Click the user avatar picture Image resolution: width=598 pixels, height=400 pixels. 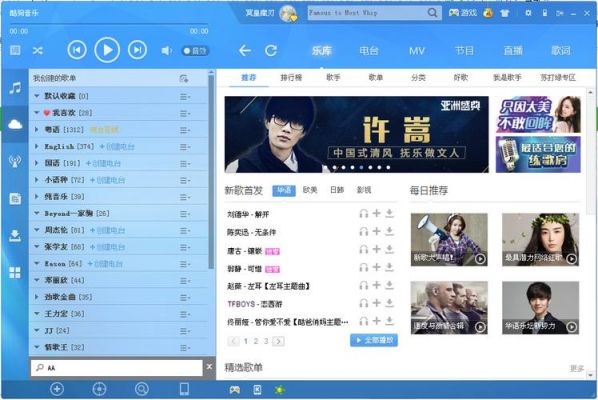point(288,13)
